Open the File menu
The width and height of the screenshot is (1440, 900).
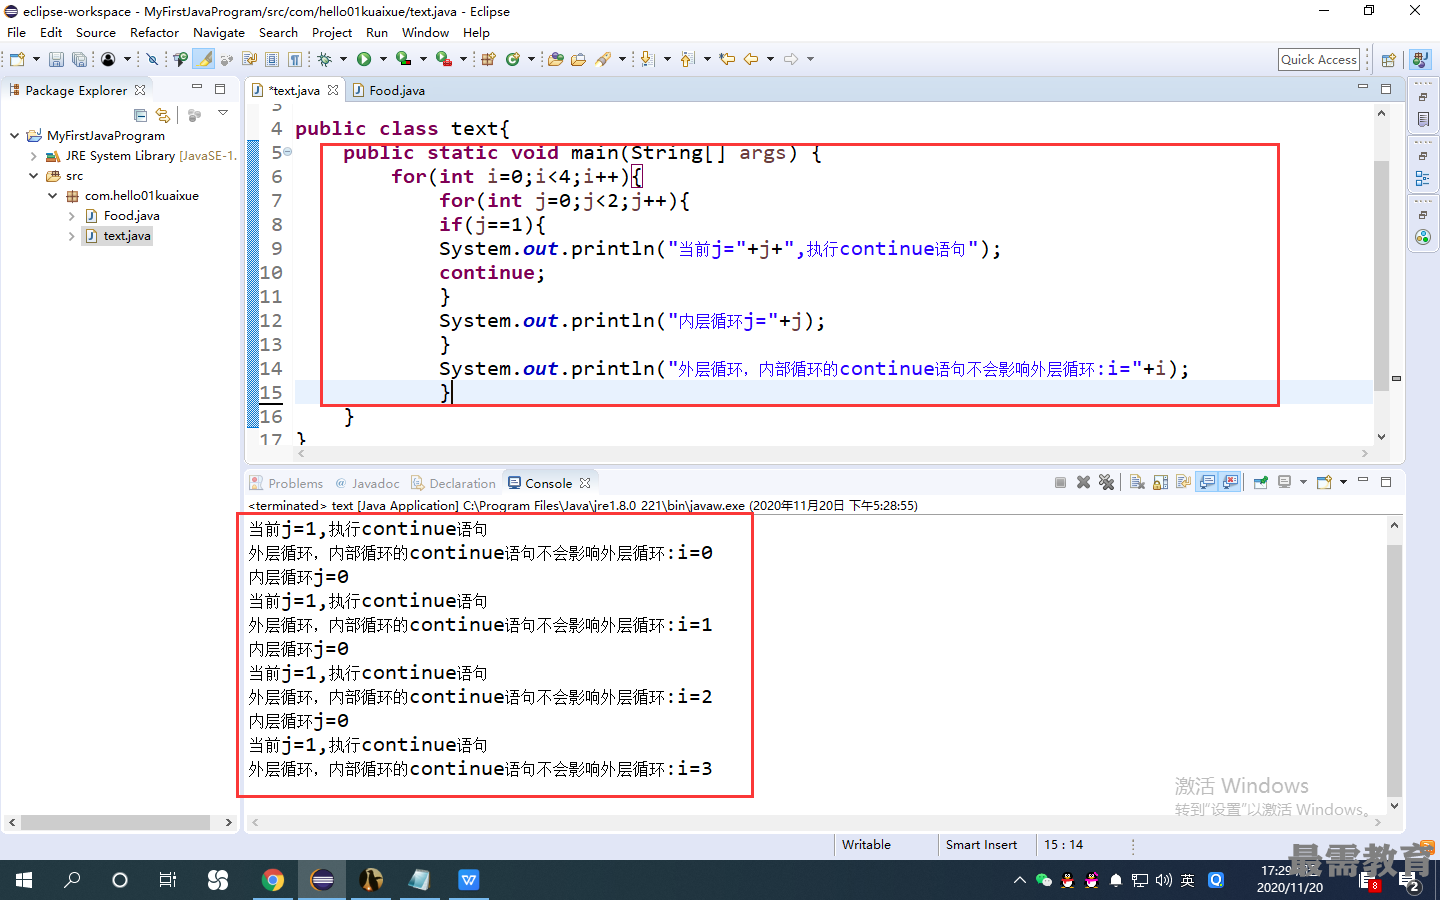17,32
